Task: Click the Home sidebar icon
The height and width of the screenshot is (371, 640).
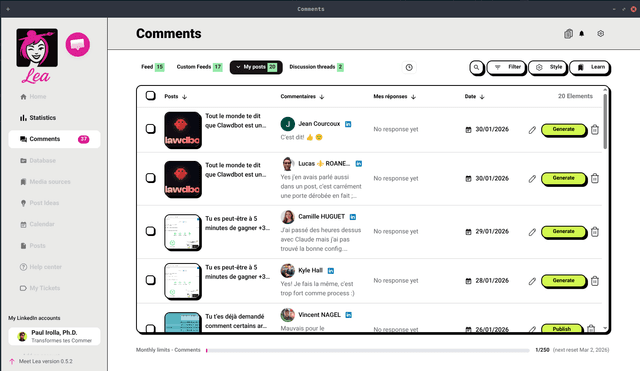Action: click(x=23, y=97)
